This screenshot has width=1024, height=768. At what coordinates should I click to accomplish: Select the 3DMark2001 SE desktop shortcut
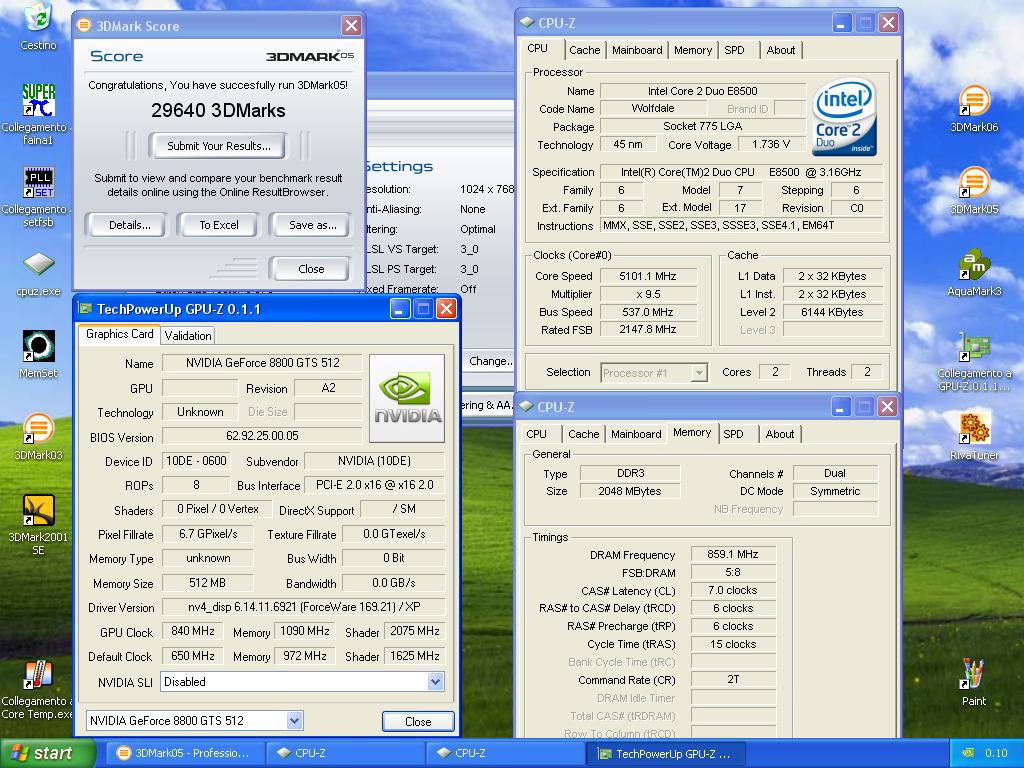[x=38, y=524]
